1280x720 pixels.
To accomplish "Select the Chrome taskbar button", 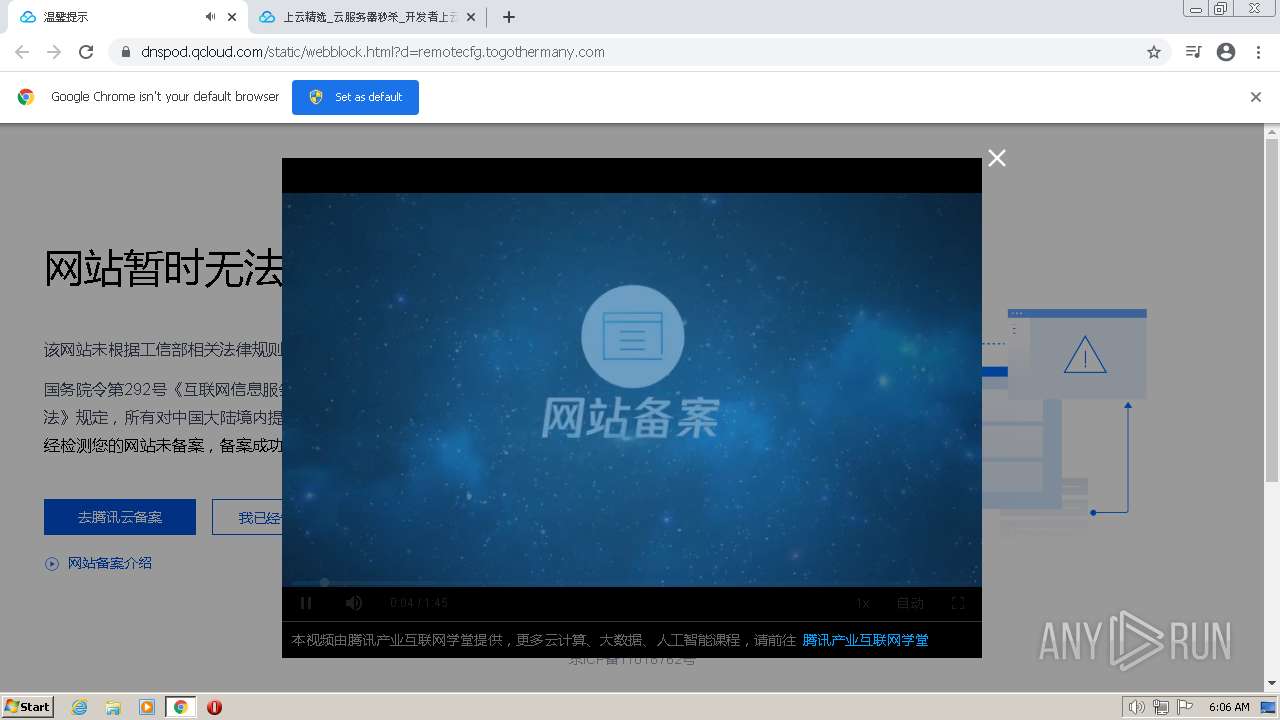I will click(x=180, y=707).
